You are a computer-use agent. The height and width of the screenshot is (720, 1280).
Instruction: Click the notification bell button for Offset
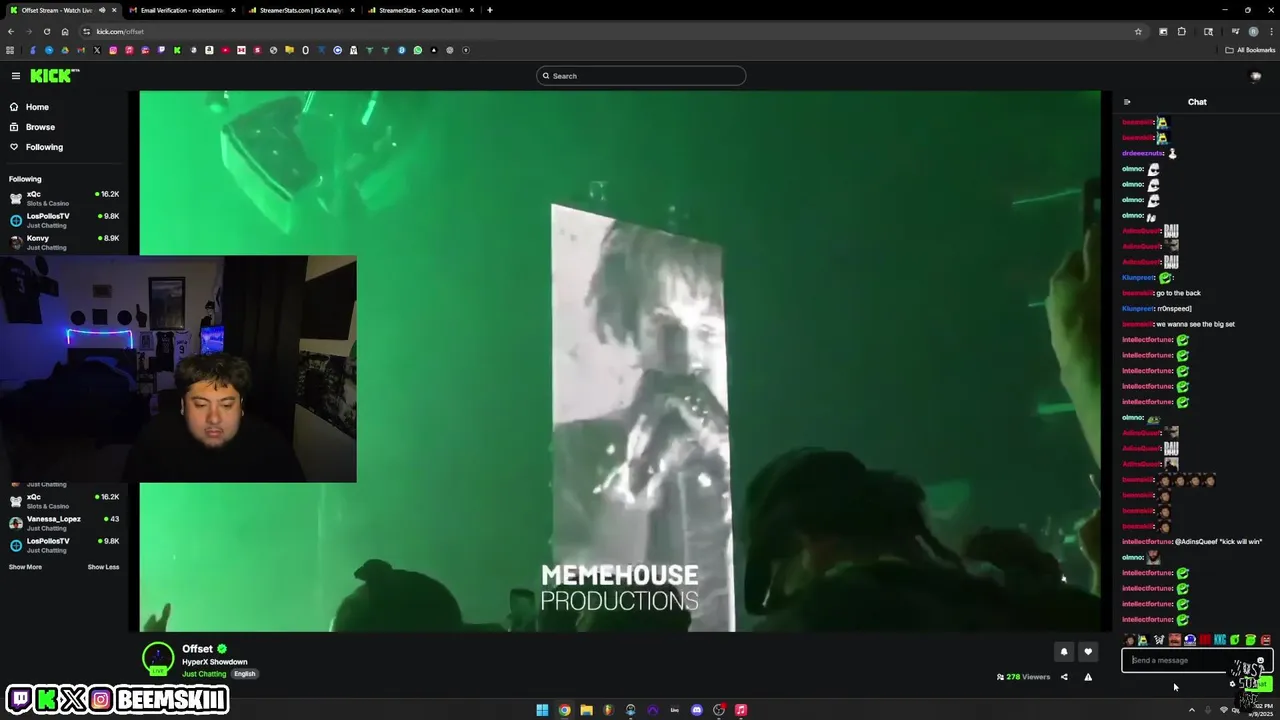click(1064, 652)
